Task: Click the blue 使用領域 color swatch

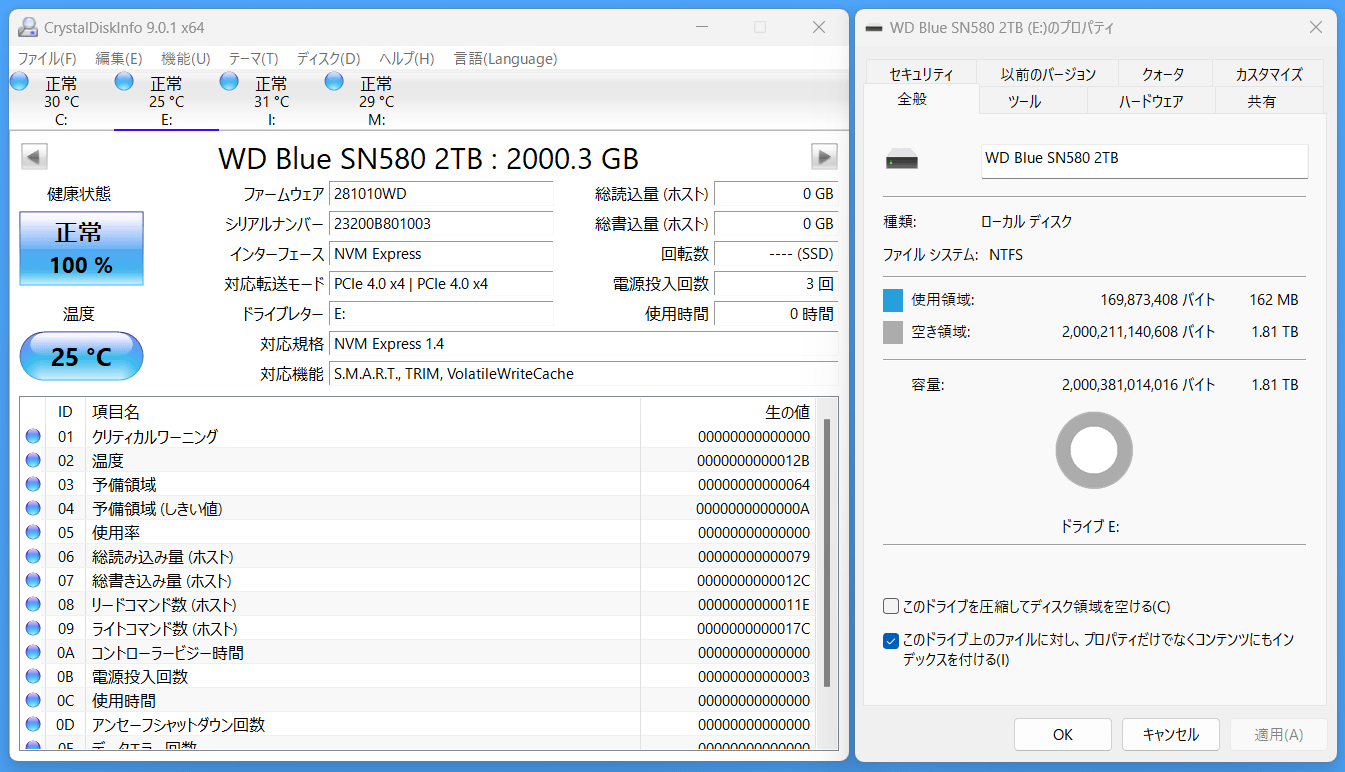Action: point(893,300)
